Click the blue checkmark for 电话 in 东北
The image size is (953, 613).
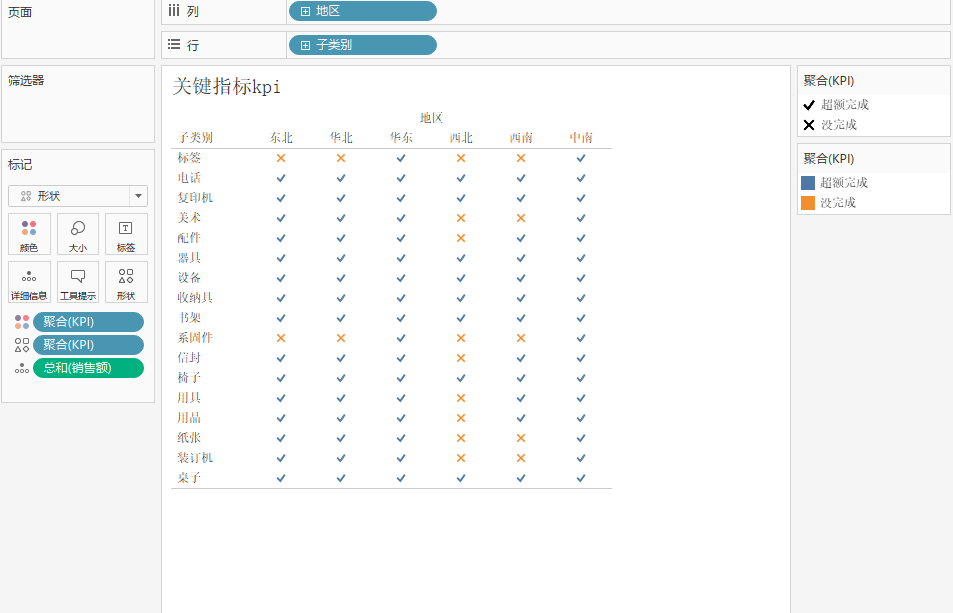coord(281,178)
